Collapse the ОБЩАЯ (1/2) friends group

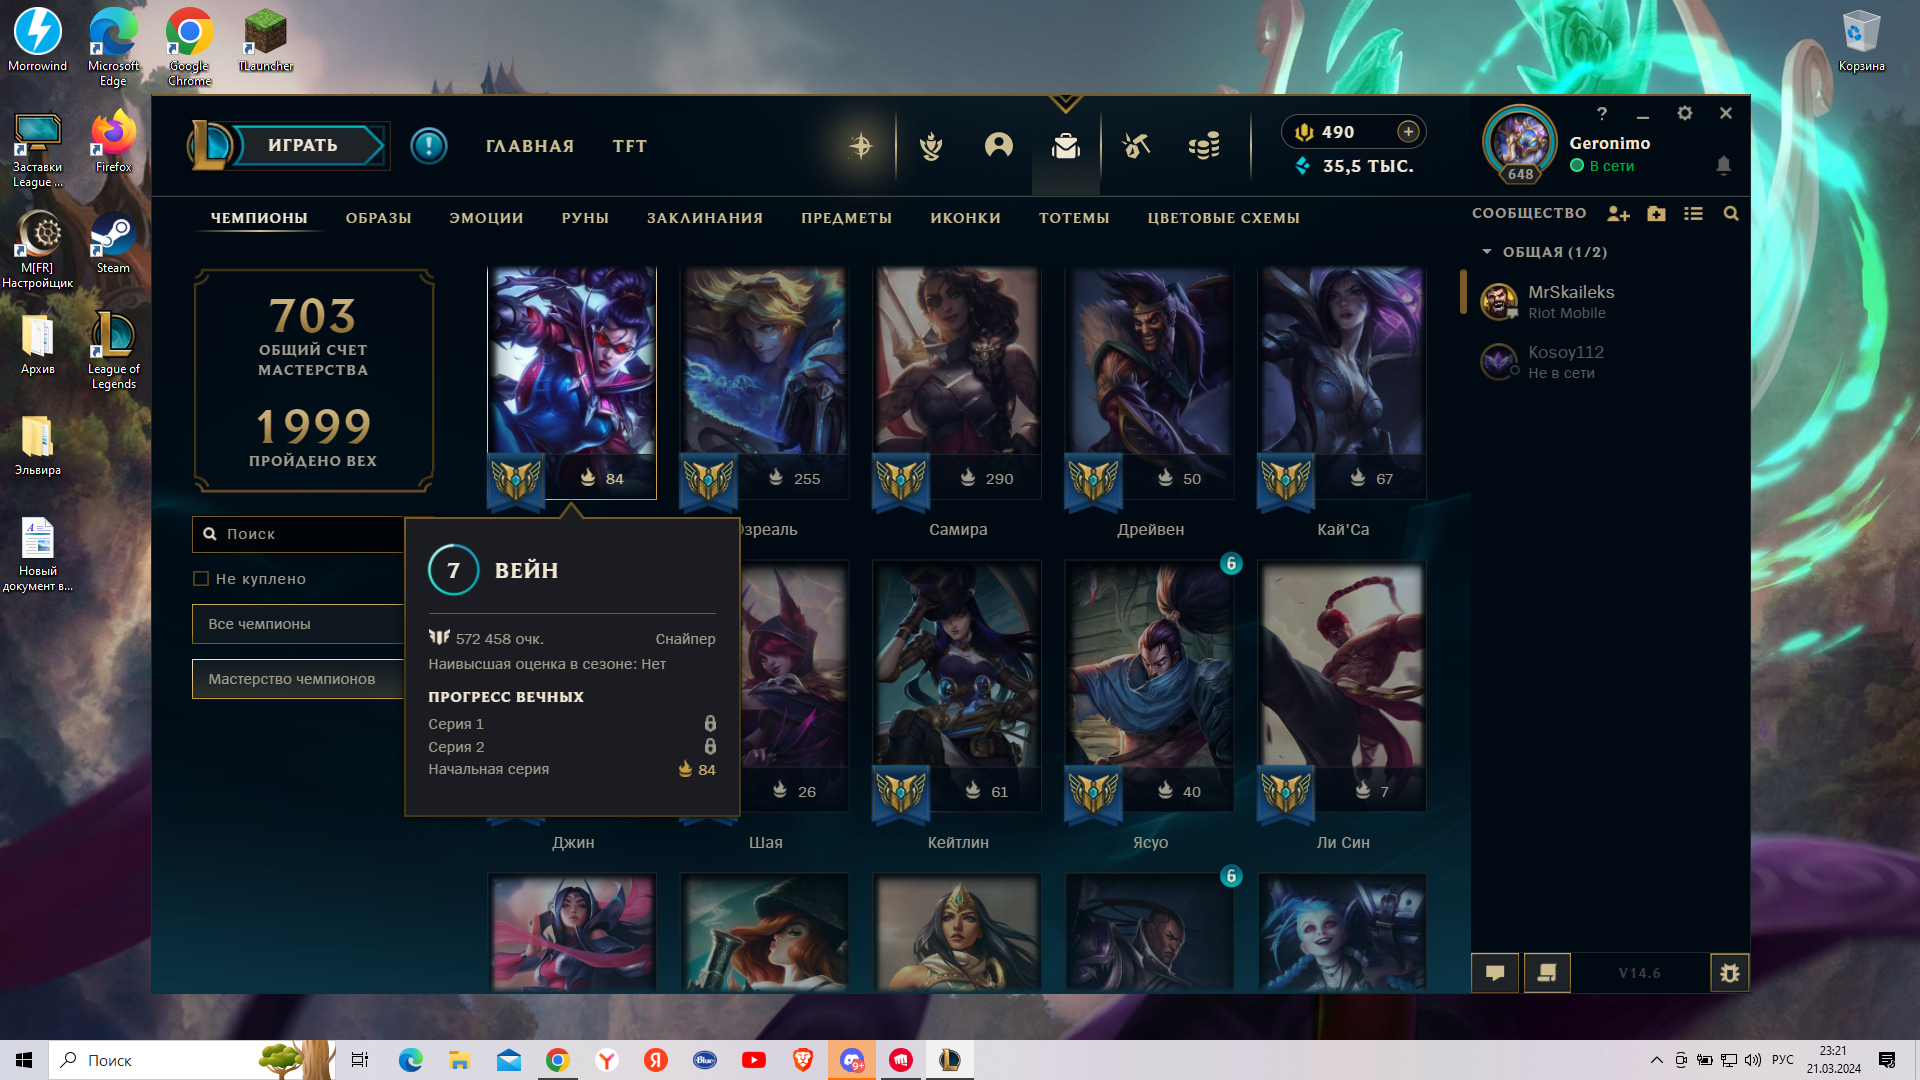pyautogui.click(x=1545, y=252)
